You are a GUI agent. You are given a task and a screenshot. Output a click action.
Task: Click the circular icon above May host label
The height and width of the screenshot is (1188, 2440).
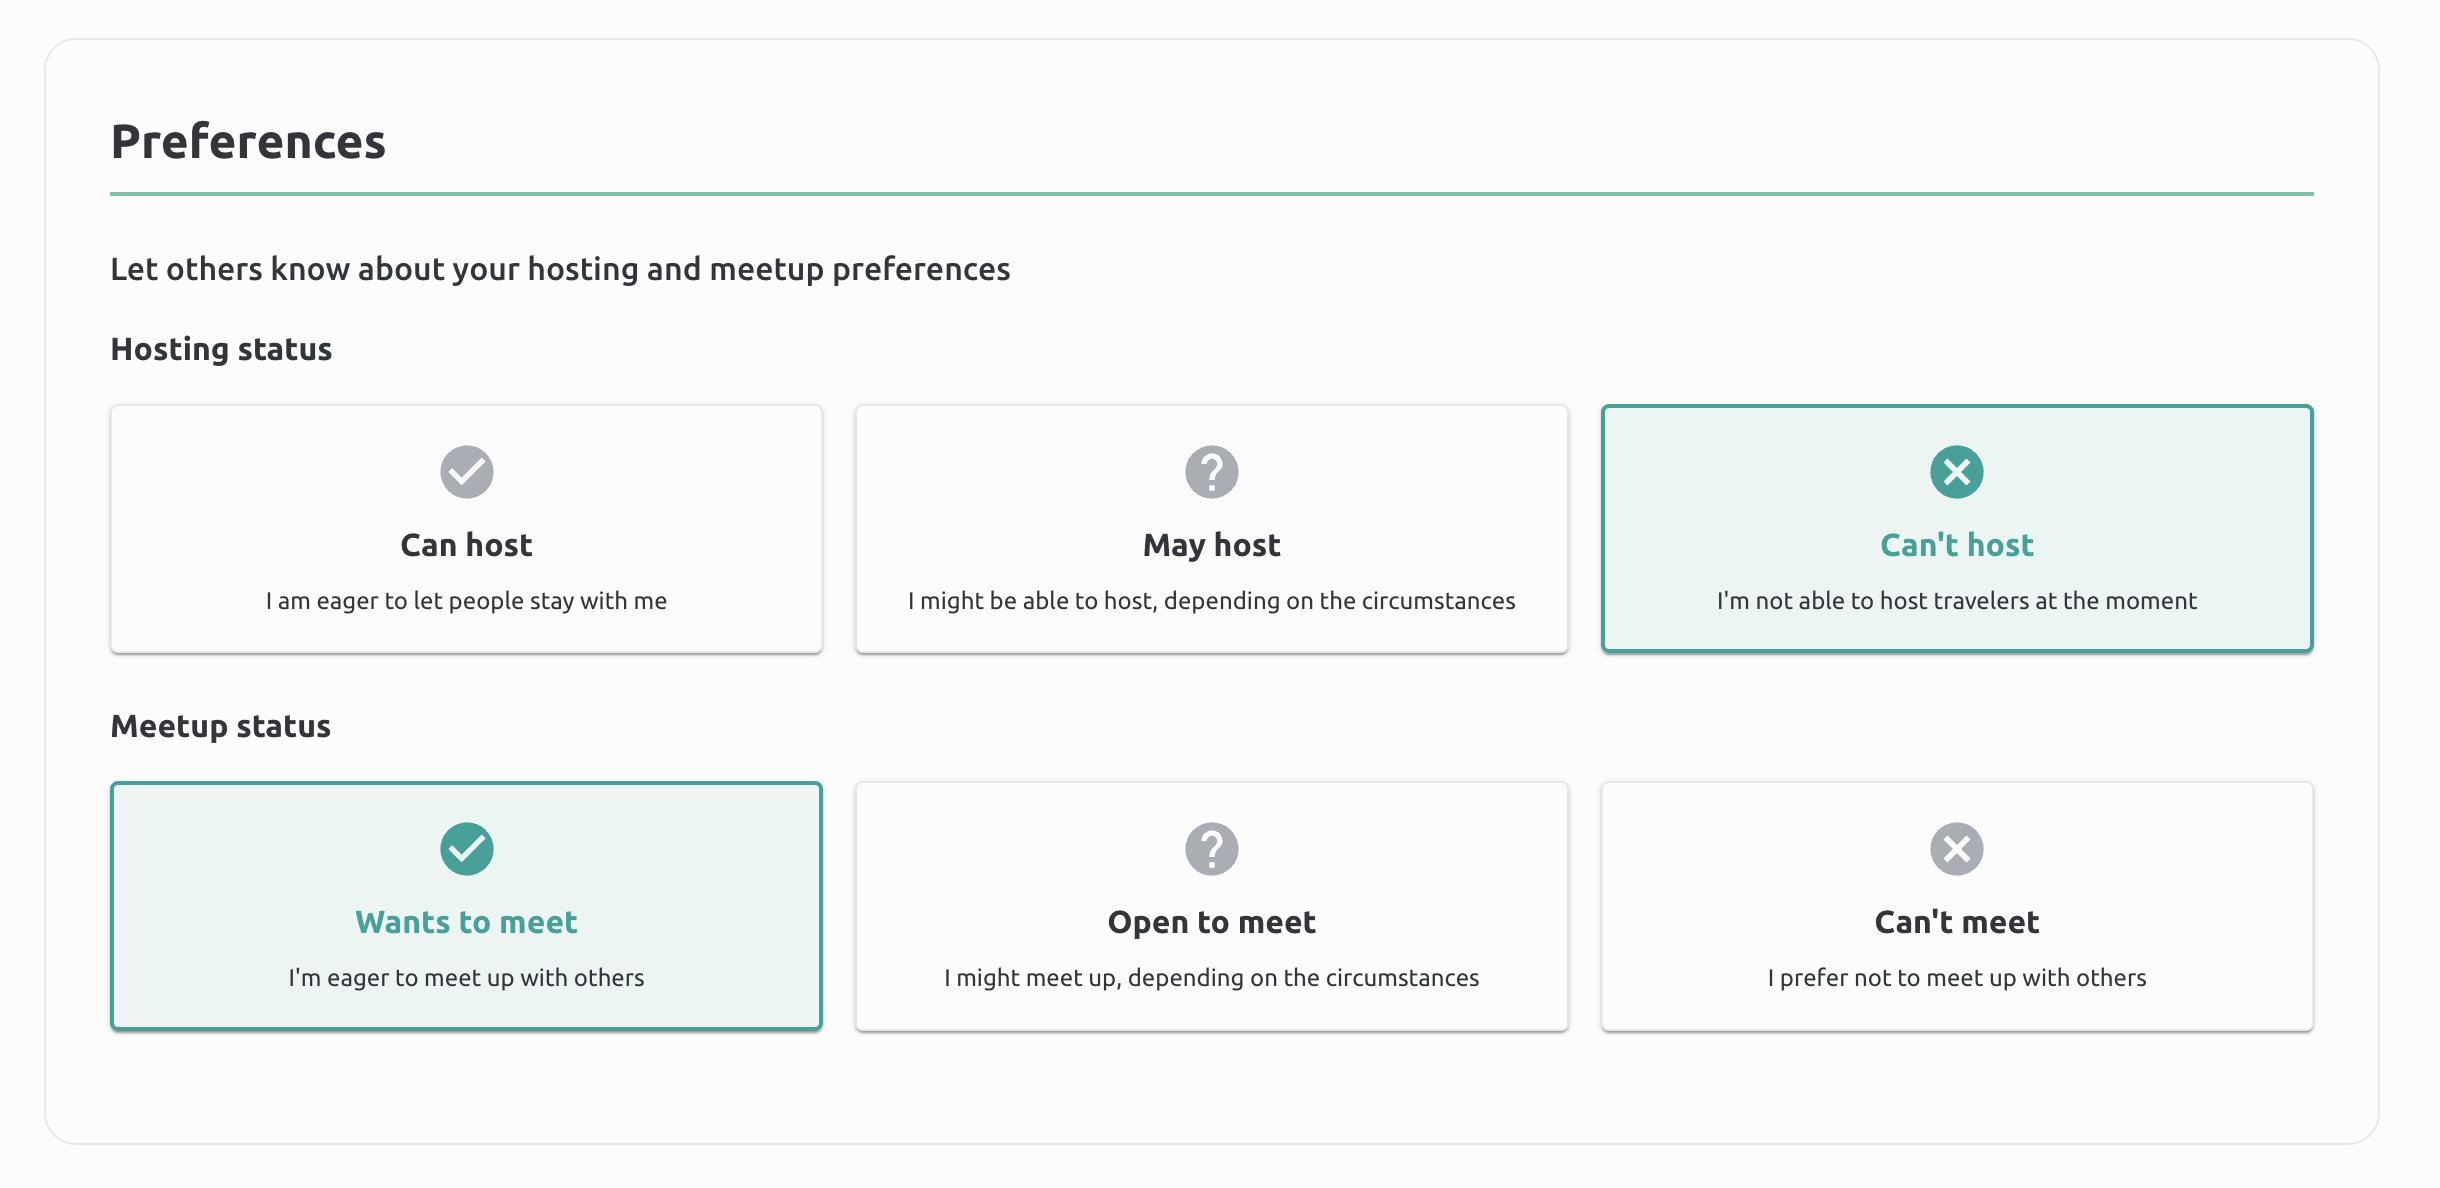coord(1212,472)
